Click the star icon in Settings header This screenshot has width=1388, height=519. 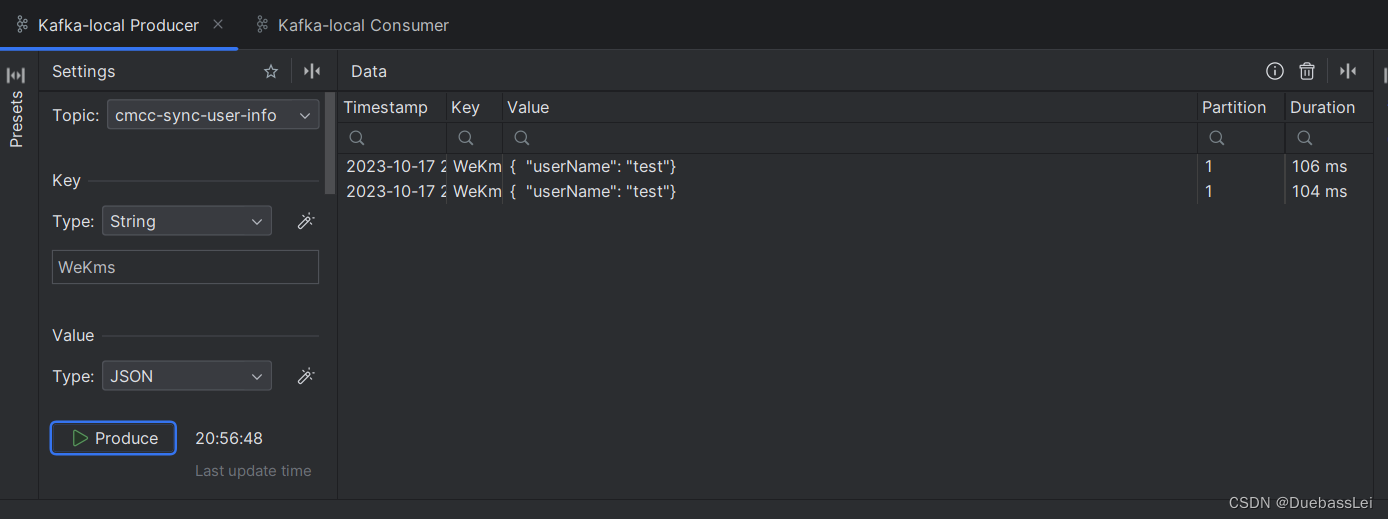tap(271, 71)
